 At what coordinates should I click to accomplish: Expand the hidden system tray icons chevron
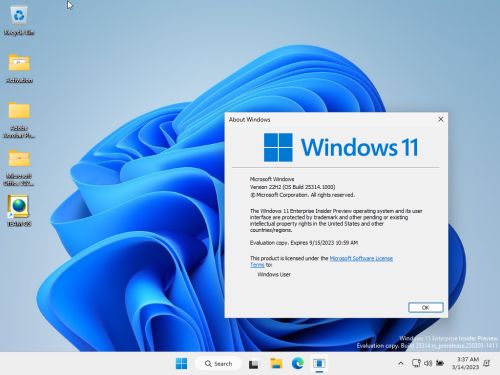(401, 363)
